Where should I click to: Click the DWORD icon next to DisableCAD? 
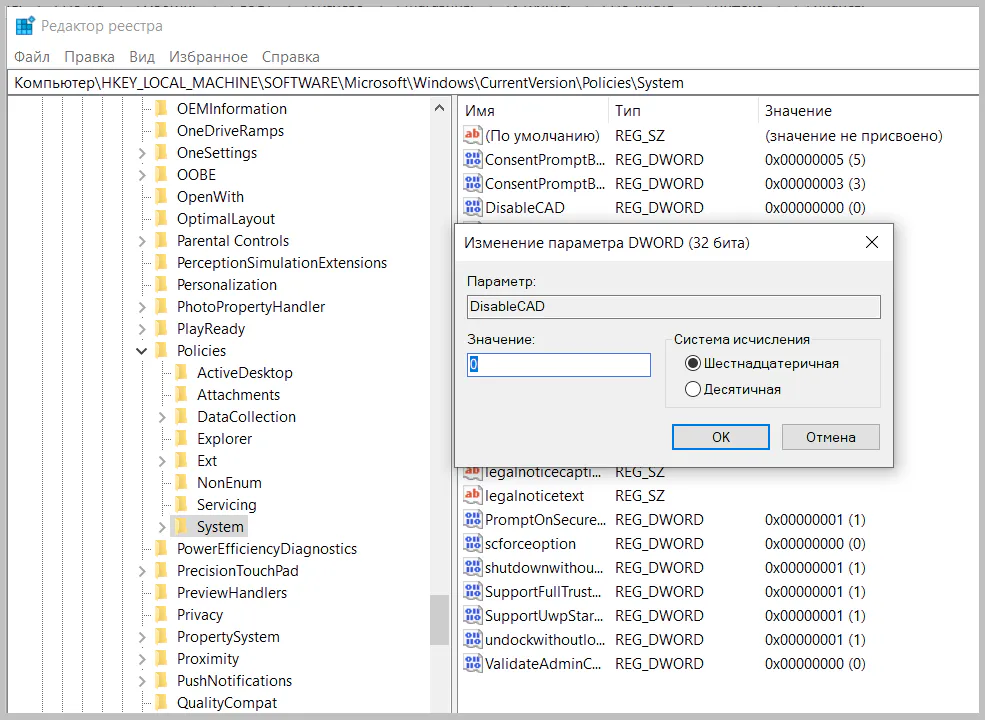tap(473, 208)
